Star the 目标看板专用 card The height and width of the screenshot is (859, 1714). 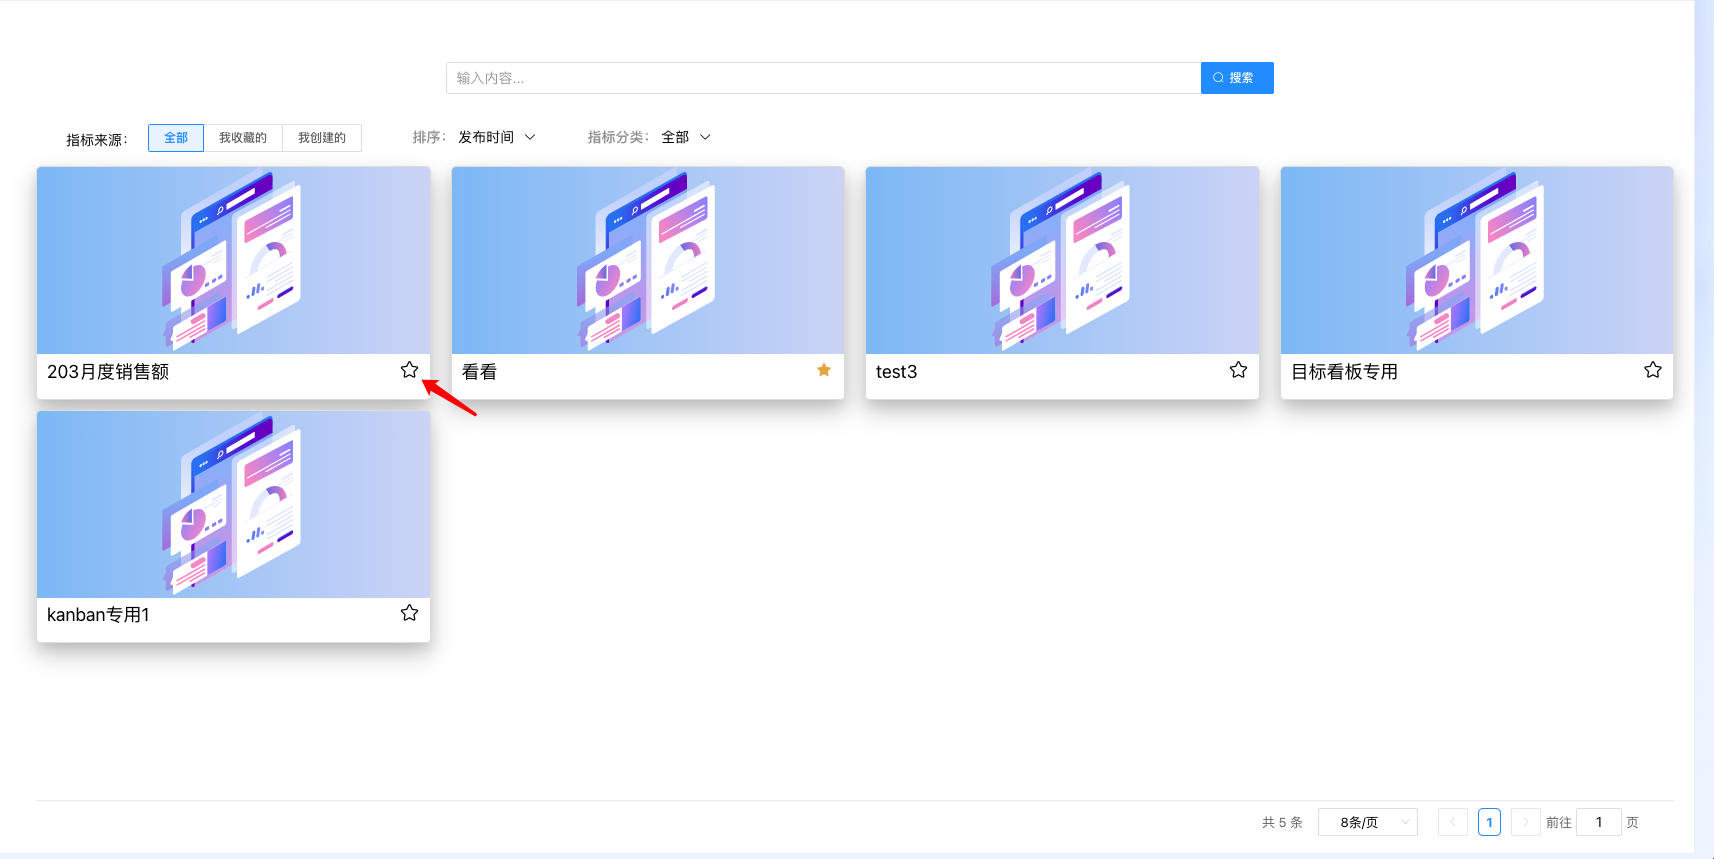coord(1653,370)
